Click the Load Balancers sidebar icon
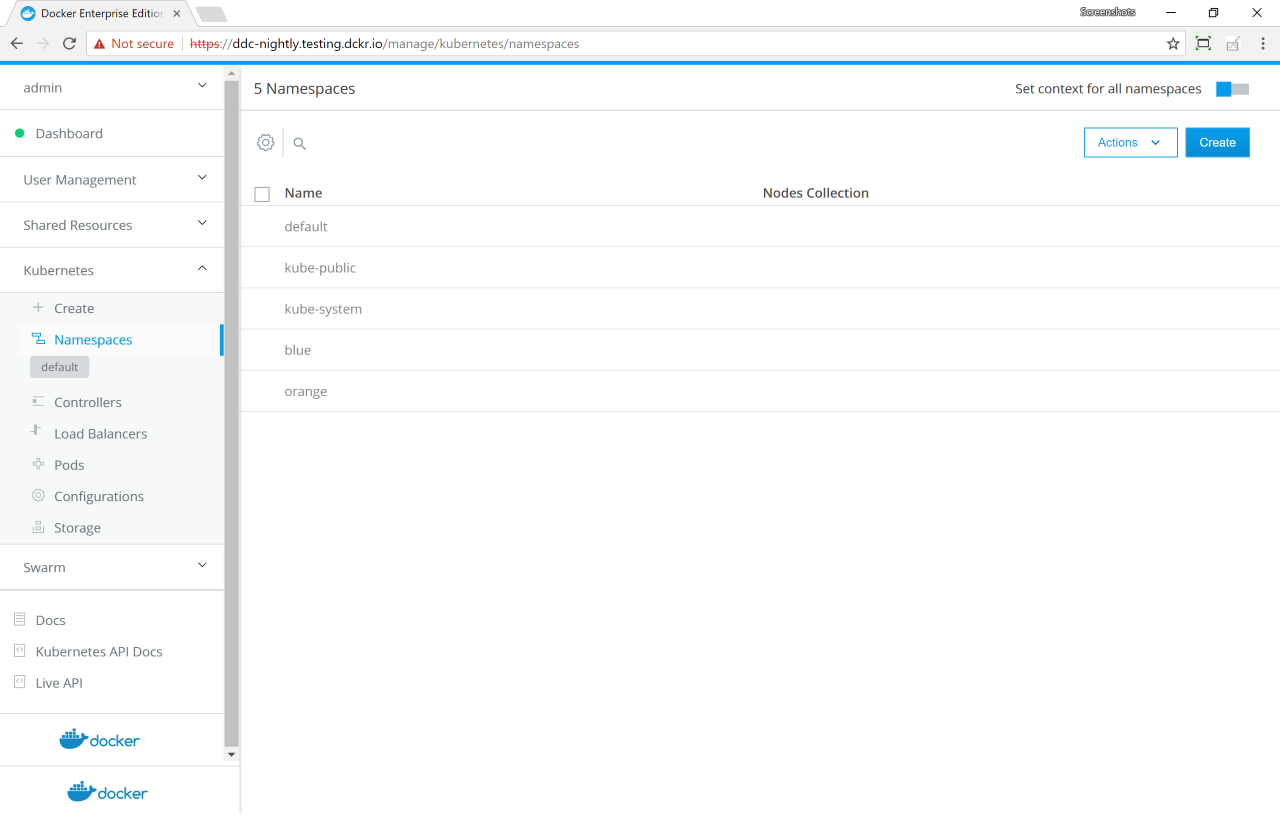The width and height of the screenshot is (1280, 815). (37, 431)
